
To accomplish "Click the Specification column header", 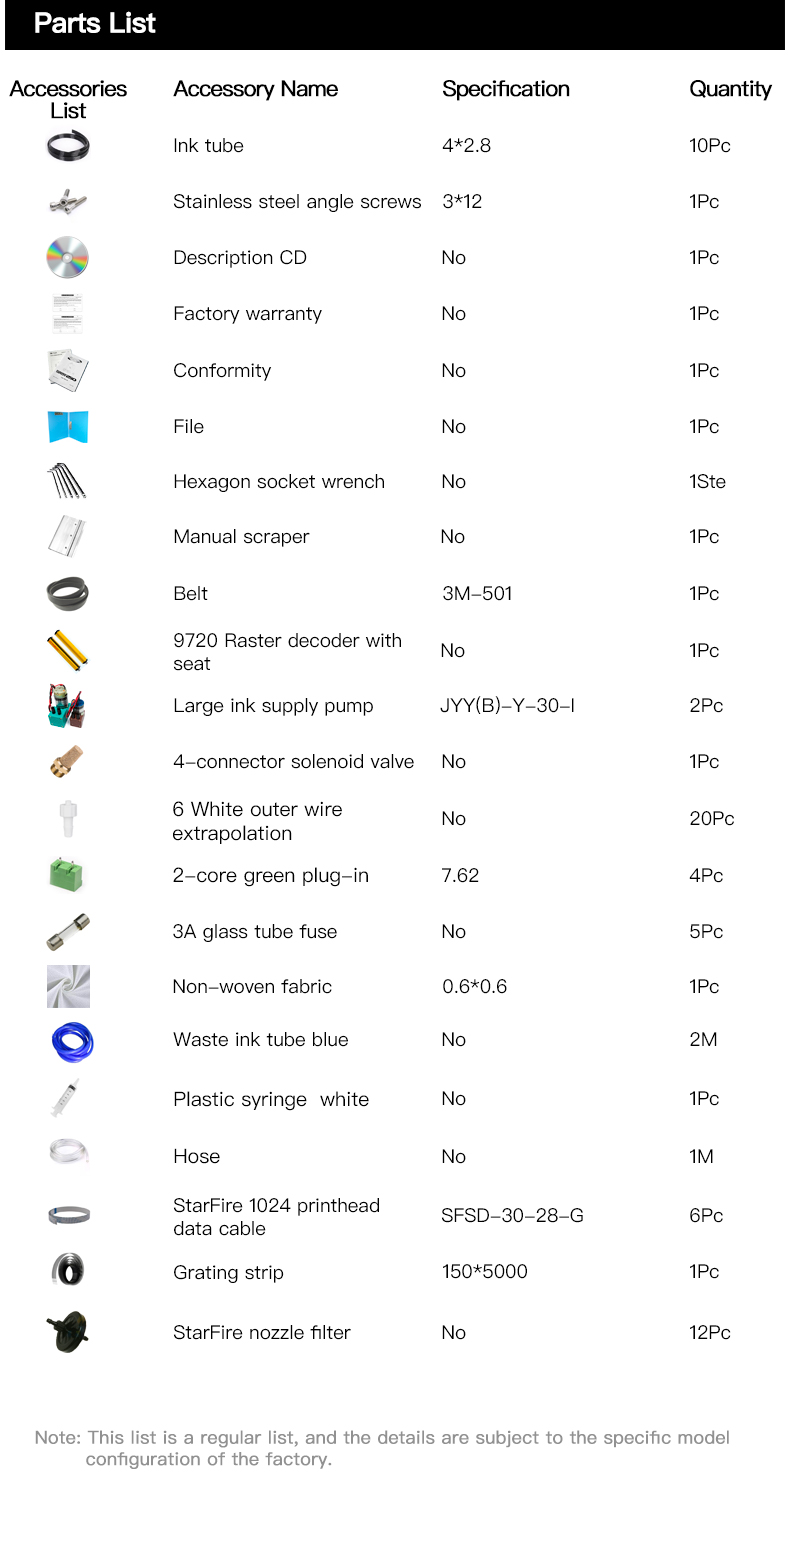I will pyautogui.click(x=506, y=89).
